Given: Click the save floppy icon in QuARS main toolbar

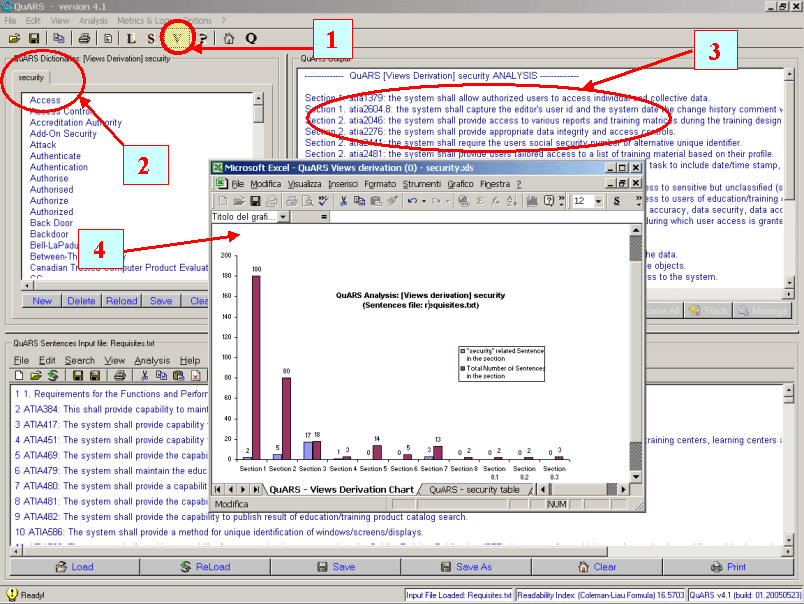Looking at the screenshot, I should [x=34, y=38].
